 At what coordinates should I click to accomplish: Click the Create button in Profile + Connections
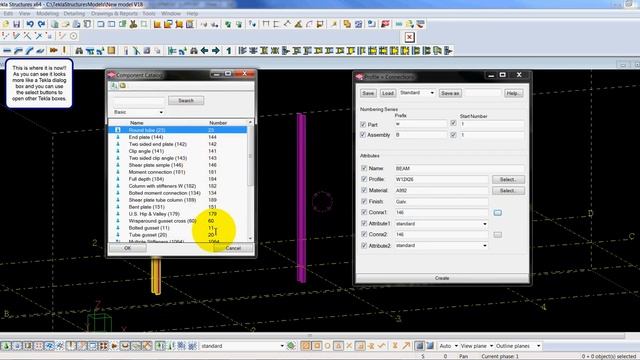tap(442, 278)
